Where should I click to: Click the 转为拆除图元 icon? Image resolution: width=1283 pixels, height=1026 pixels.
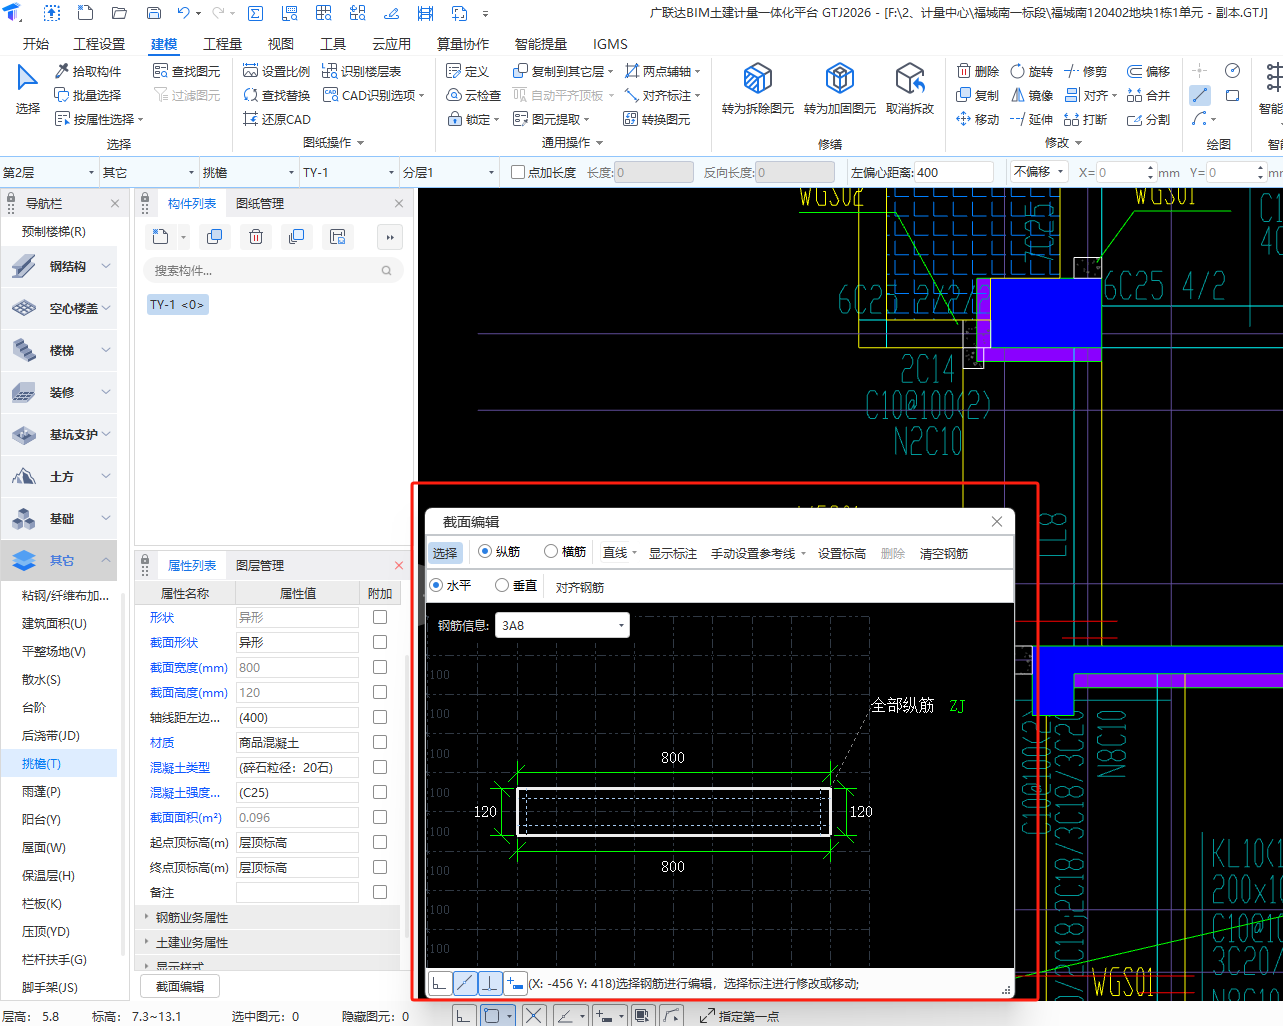coord(758,79)
